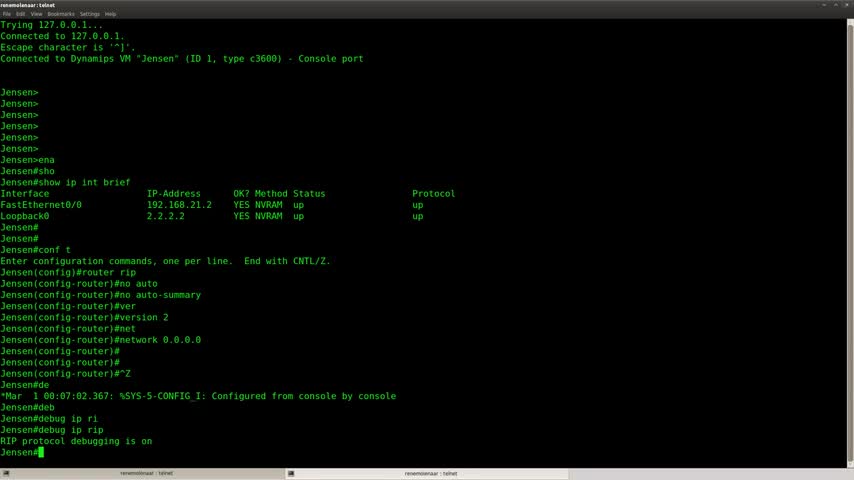Click the terminal icon on second tab
The height and width of the screenshot is (480, 854).
coord(291,473)
